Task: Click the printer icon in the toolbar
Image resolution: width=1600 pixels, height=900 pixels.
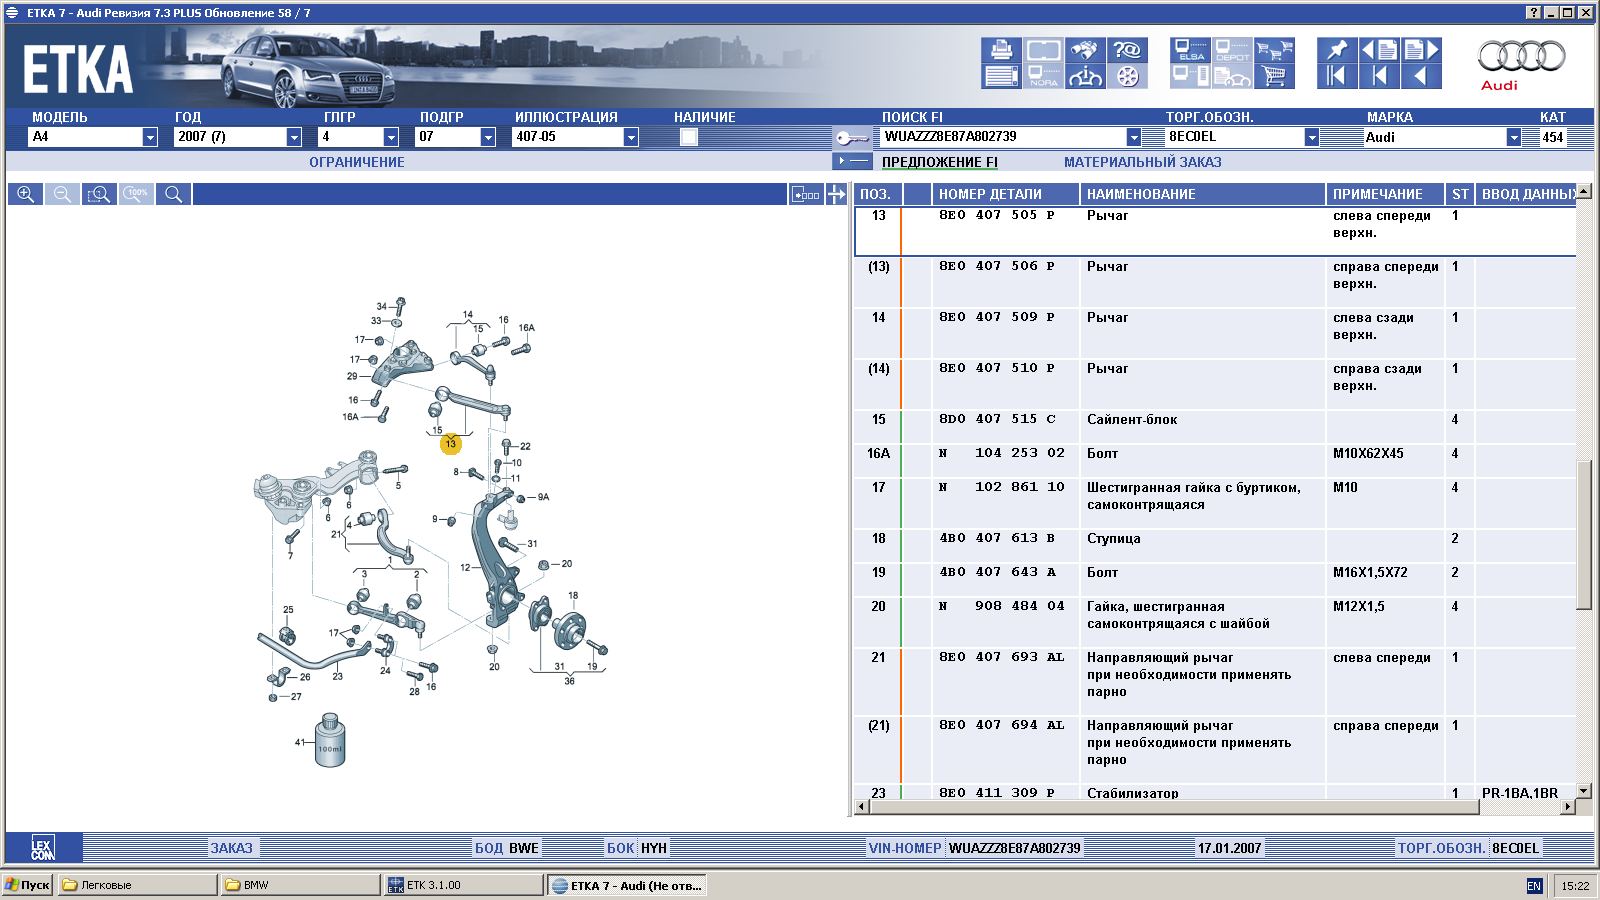Action: click(x=1001, y=50)
